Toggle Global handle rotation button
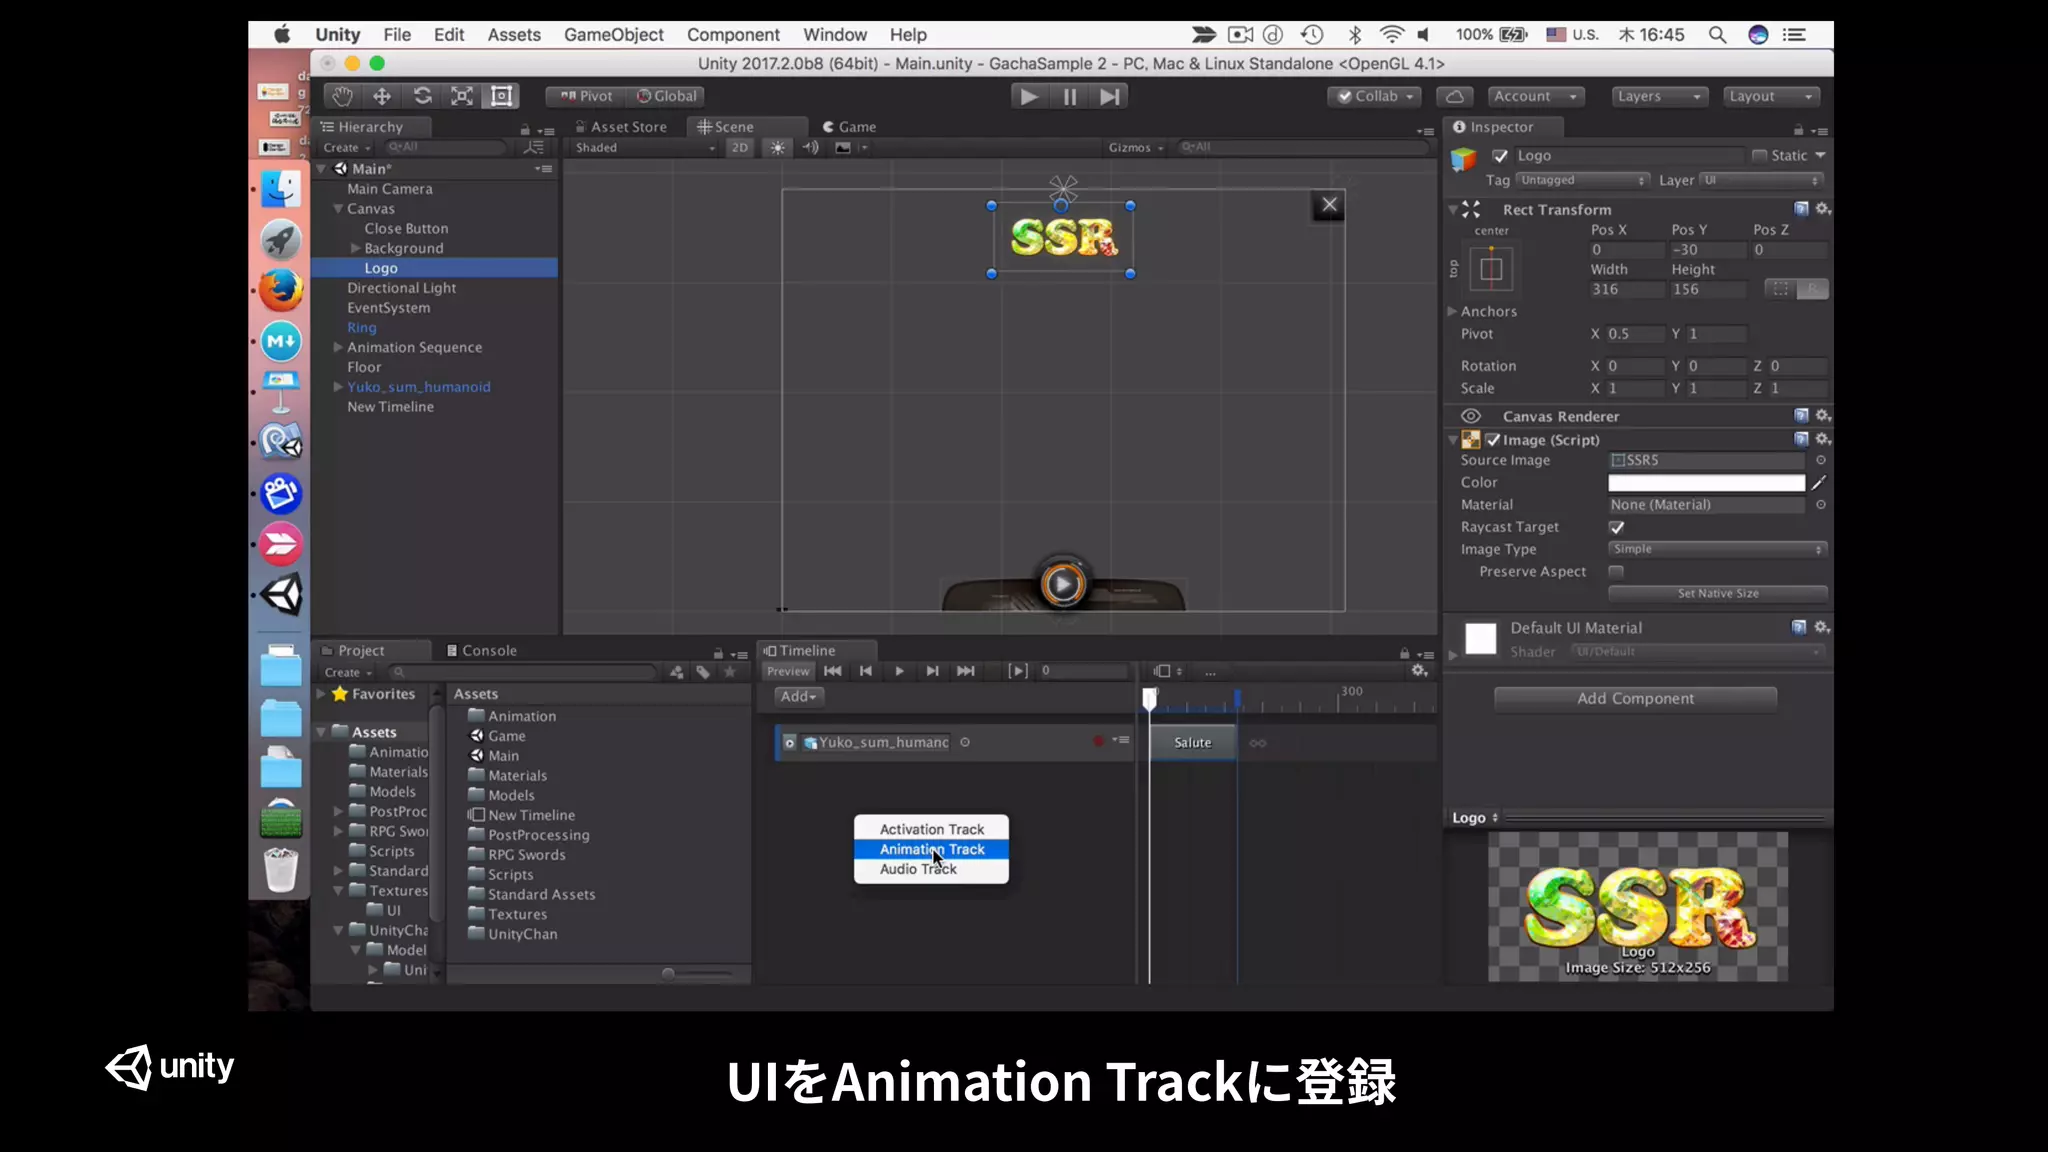The width and height of the screenshot is (2048, 1152). (666, 96)
